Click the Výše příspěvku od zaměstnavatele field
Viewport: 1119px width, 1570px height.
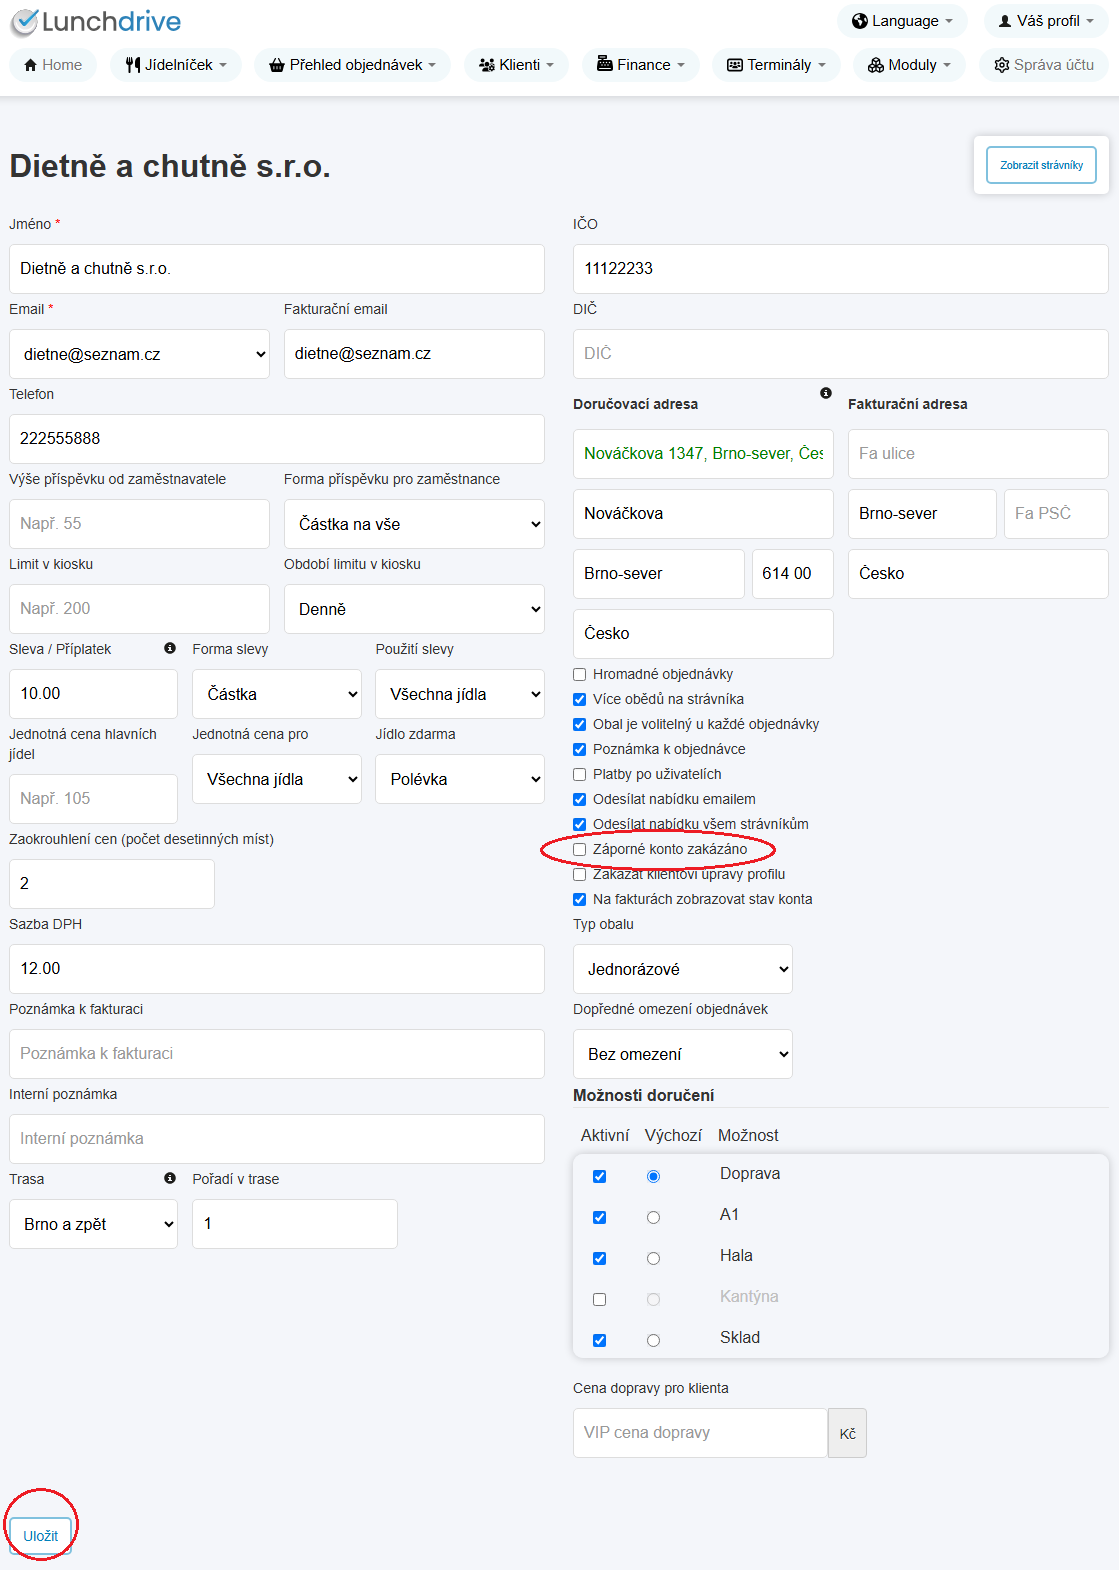click(x=139, y=524)
